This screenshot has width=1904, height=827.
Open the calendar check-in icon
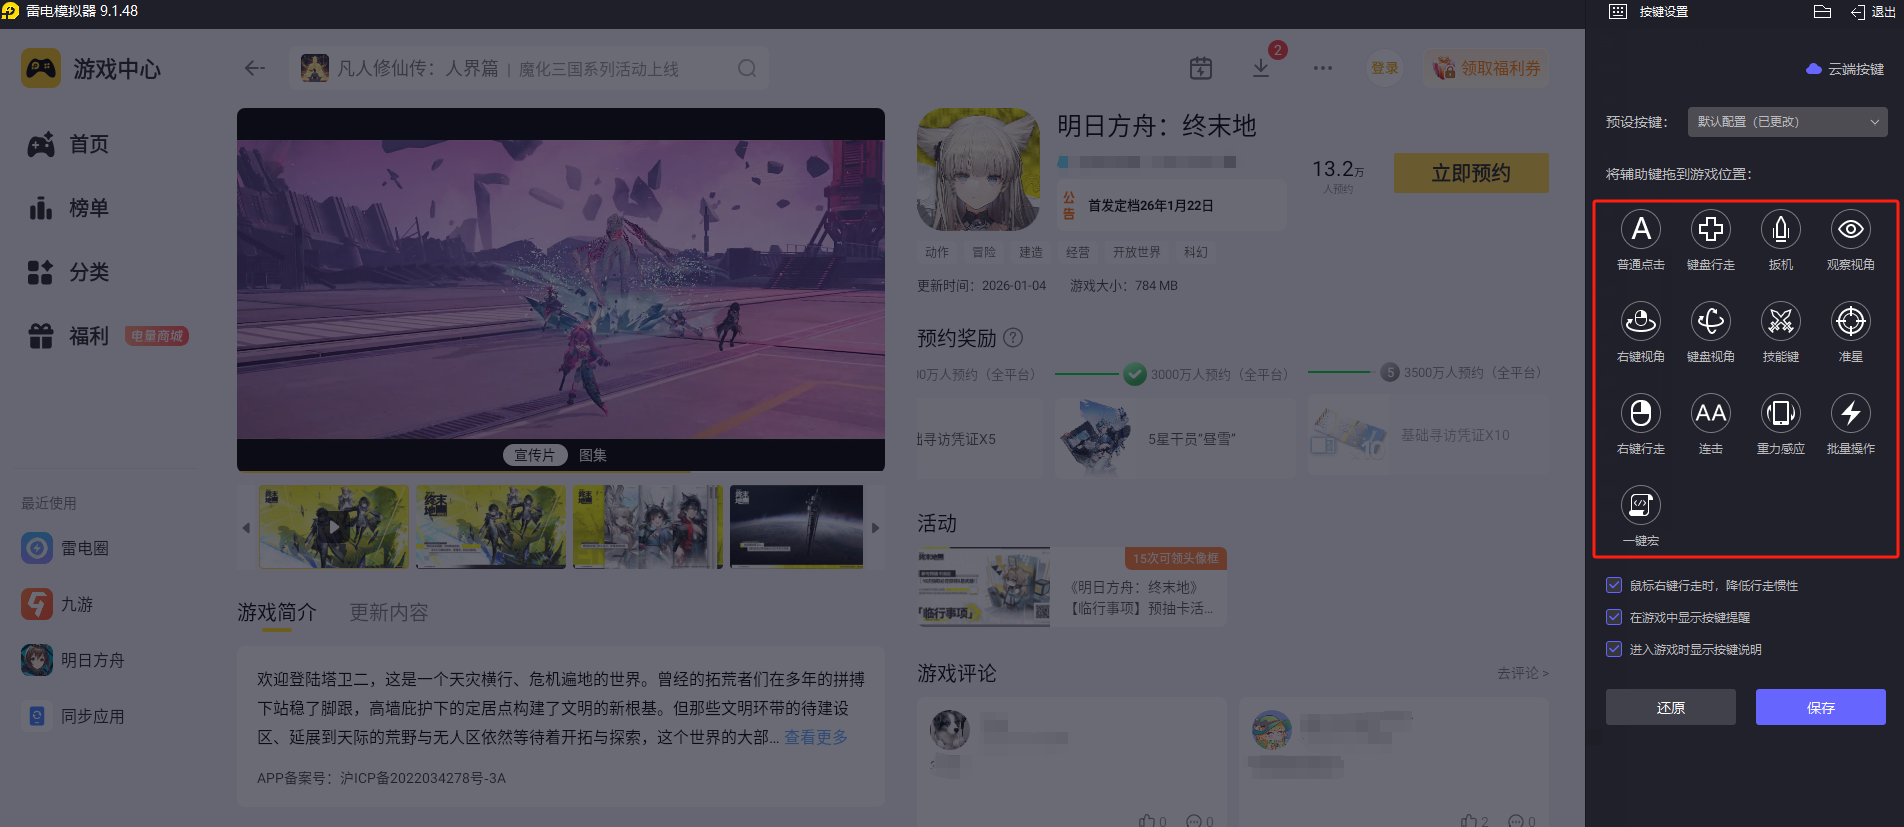point(1201,68)
